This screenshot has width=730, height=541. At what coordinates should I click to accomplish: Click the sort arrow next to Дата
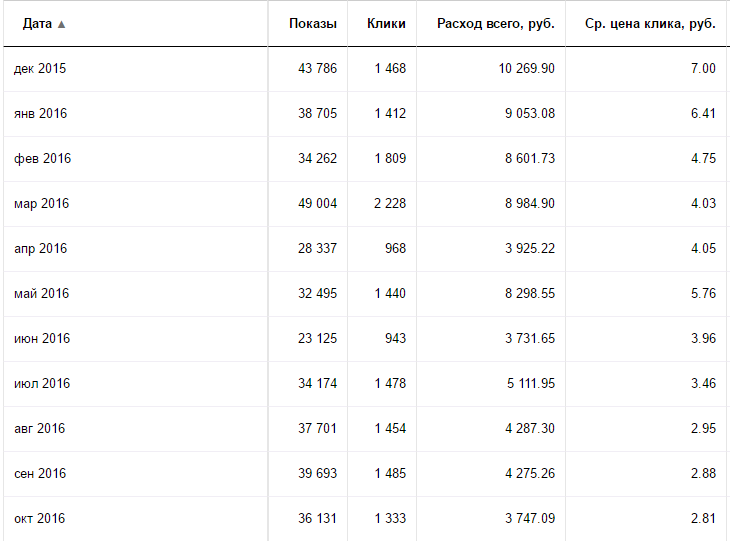[61, 25]
